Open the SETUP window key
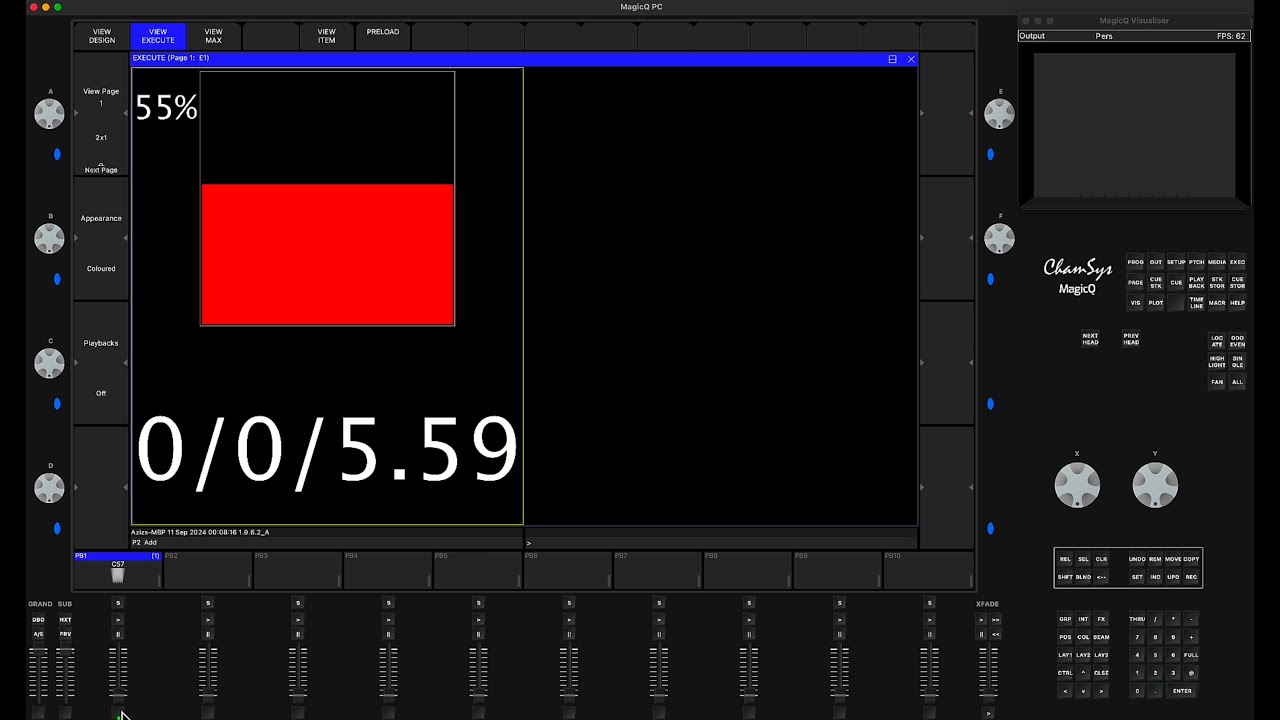The image size is (1280, 720). point(1176,262)
